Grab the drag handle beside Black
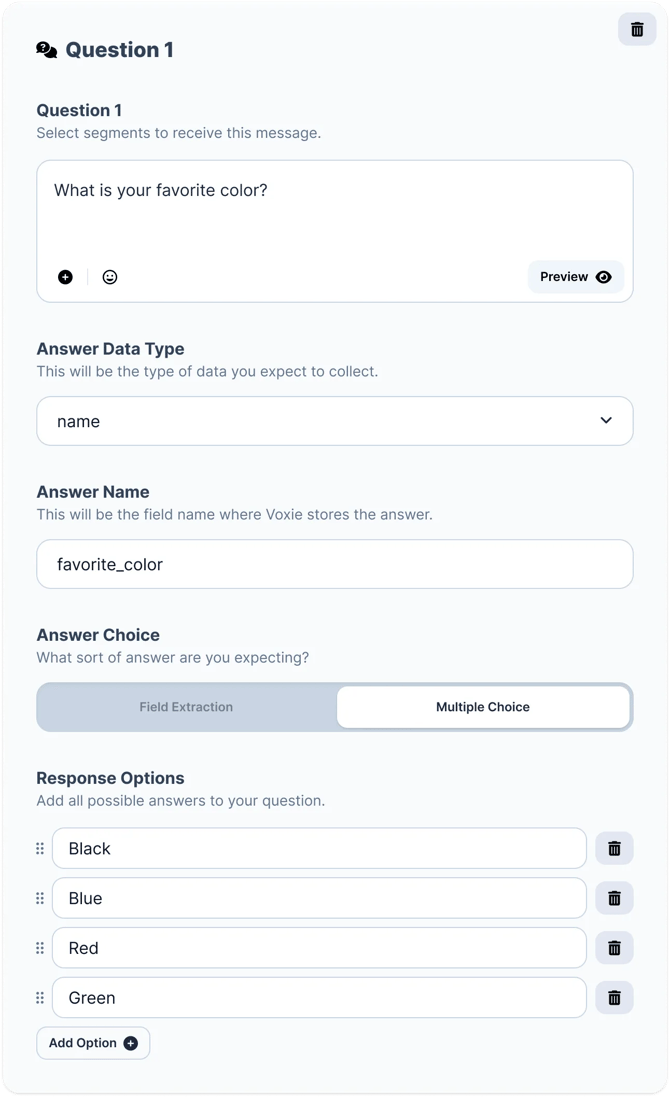The width and height of the screenshot is (670, 1097). pyautogui.click(x=40, y=848)
